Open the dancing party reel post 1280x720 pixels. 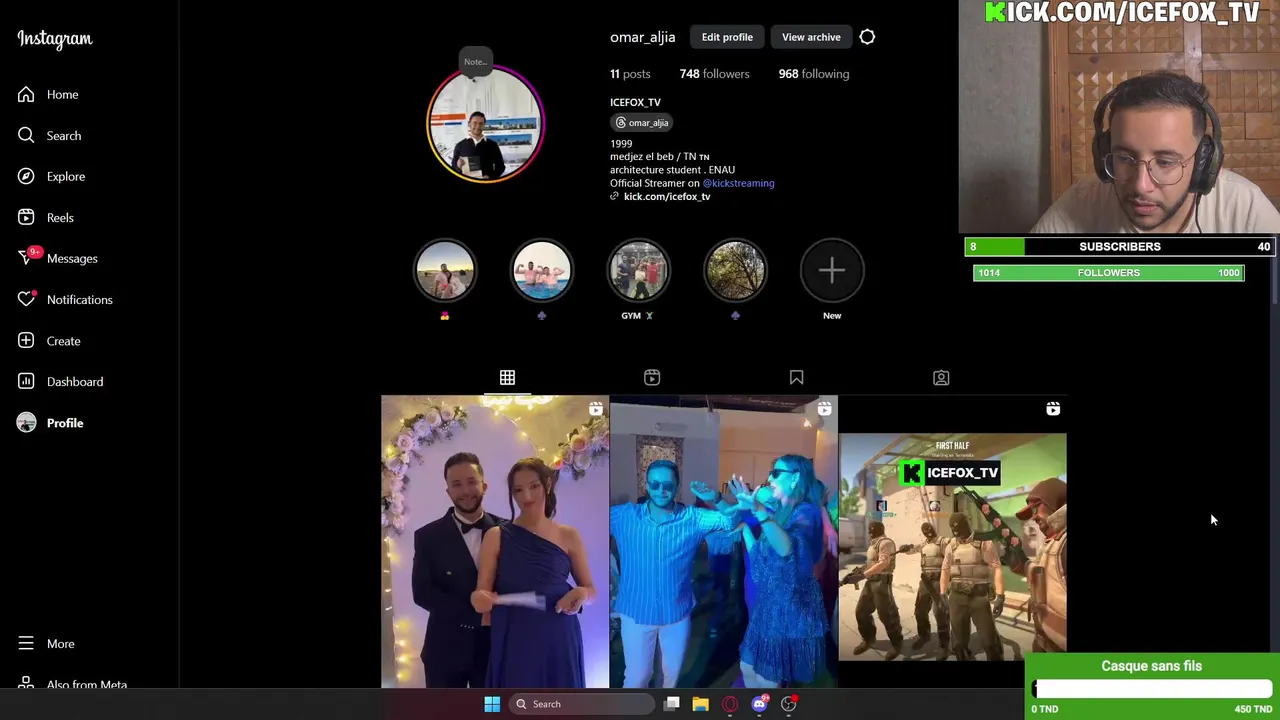724,542
